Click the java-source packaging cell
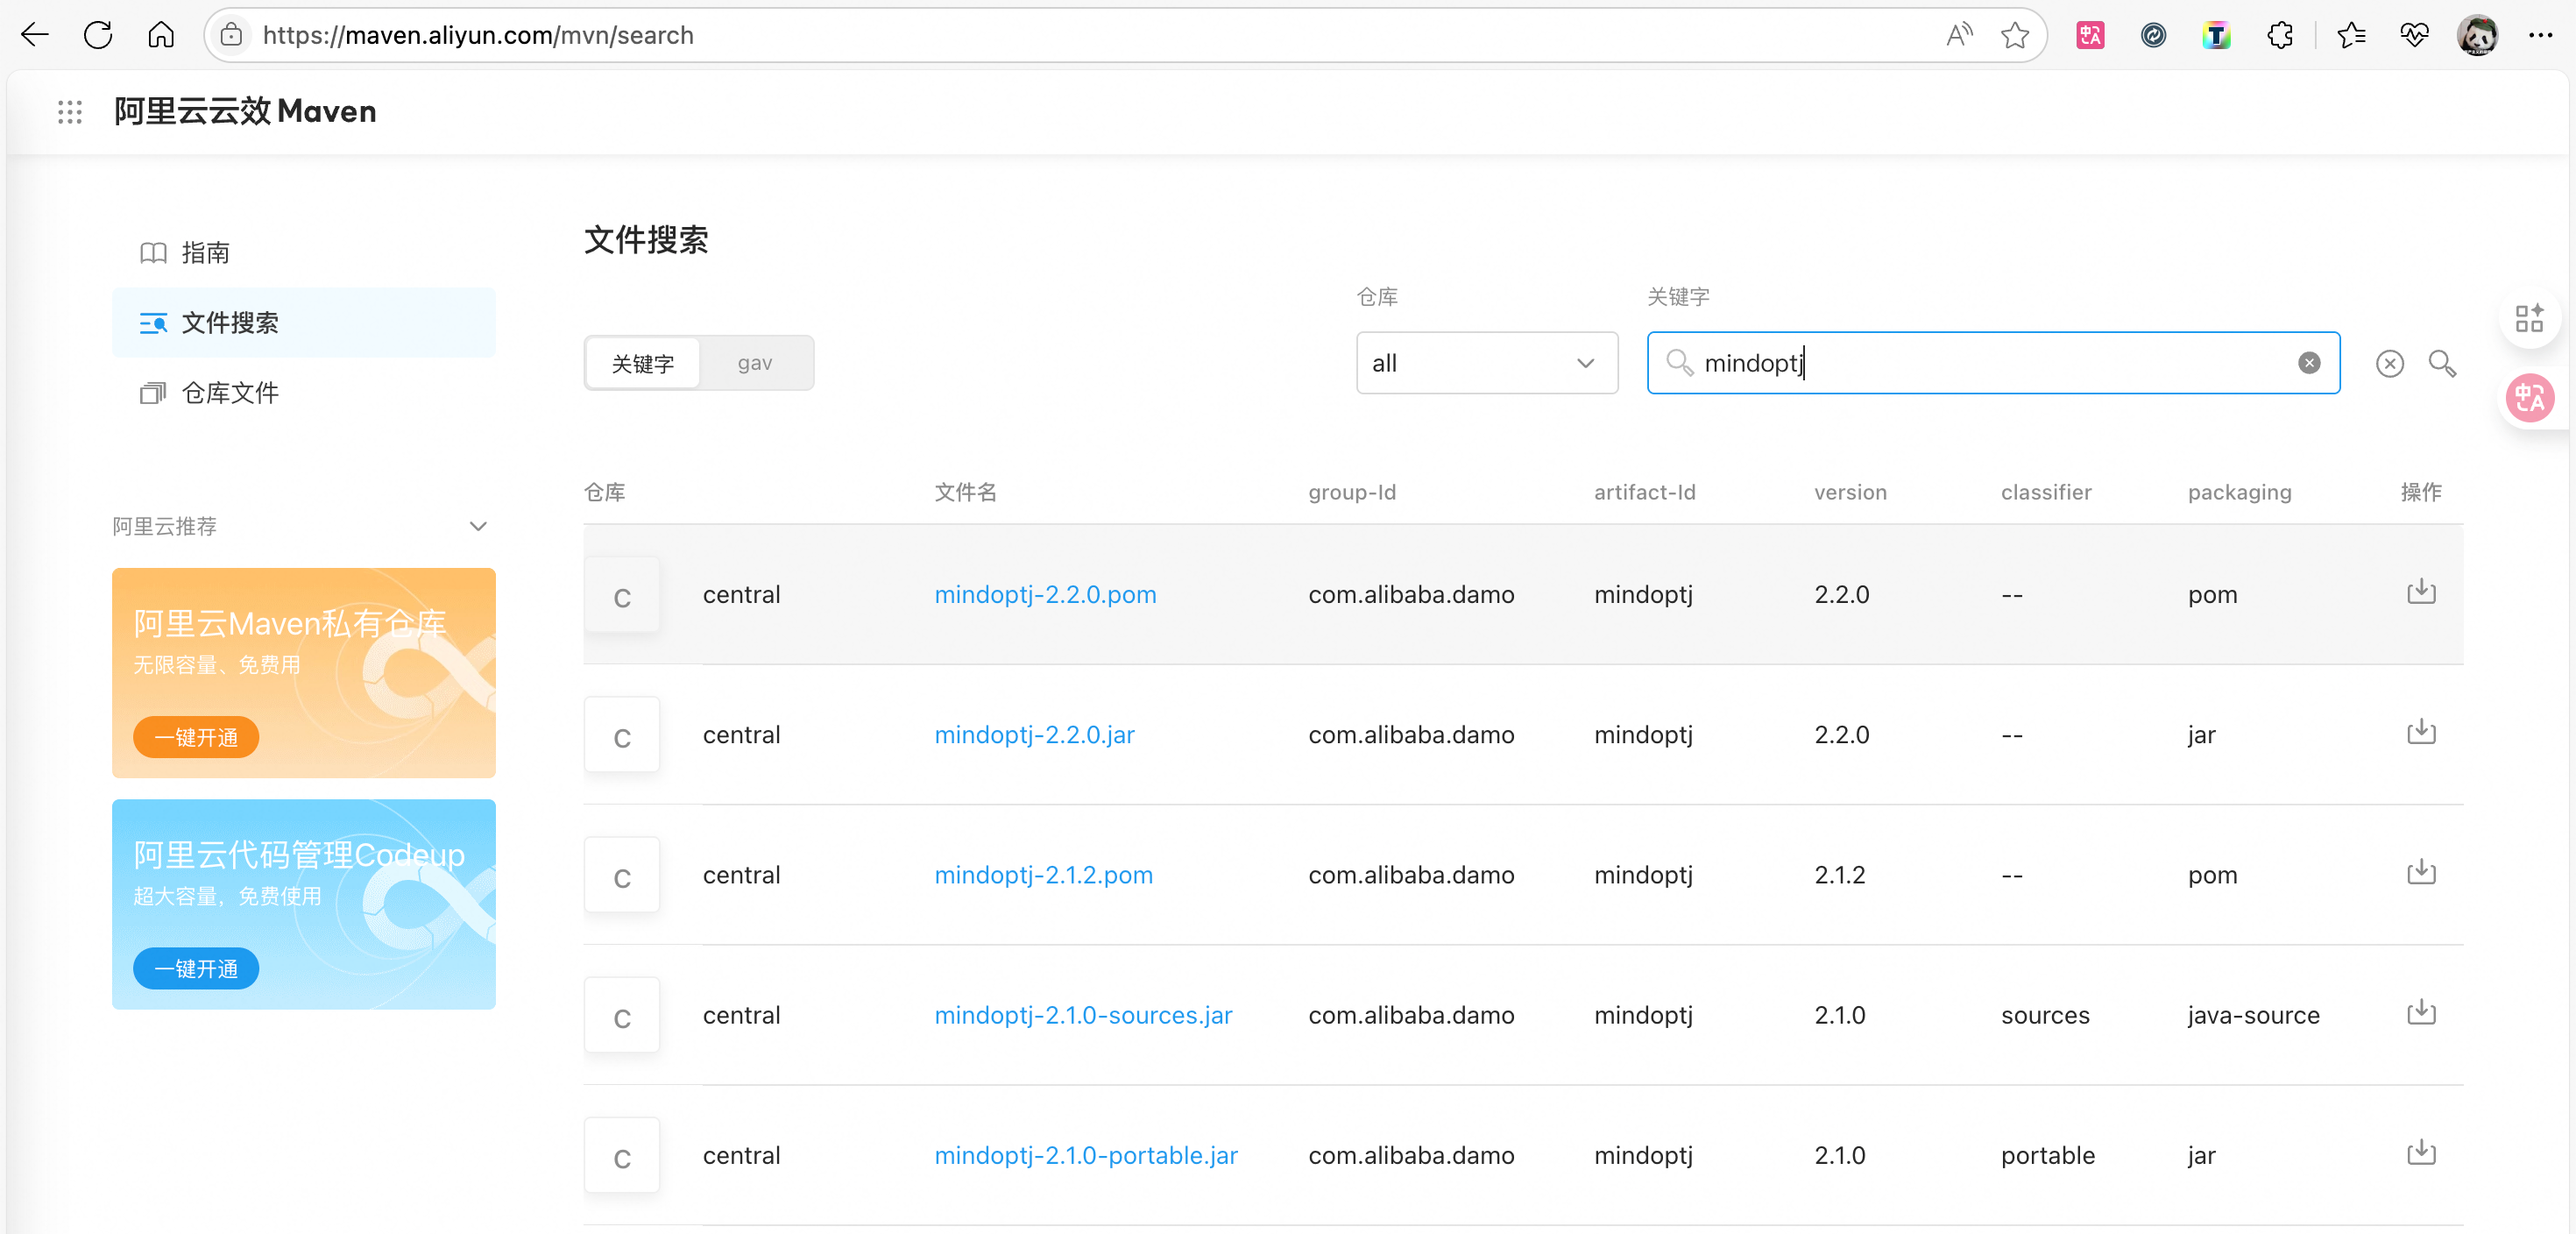 (2253, 1014)
